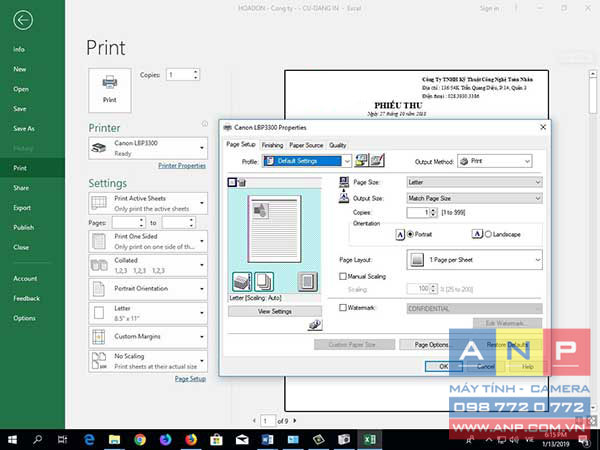600x450 pixels.
Task: Open Task View on the taskbar
Action: pyautogui.click(x=62, y=439)
